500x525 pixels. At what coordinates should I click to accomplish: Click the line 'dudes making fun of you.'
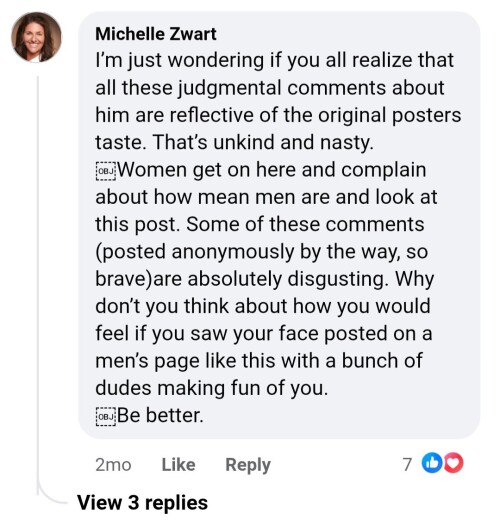[212, 388]
